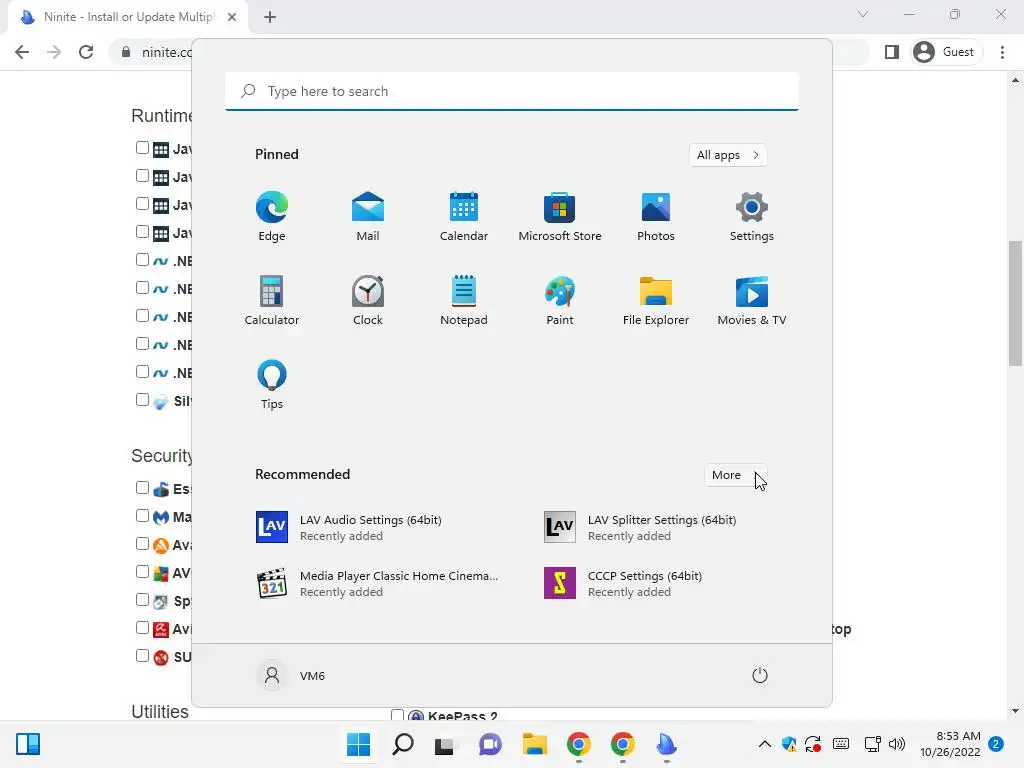Click the Type here to search field
The width and height of the screenshot is (1024, 768).
512,91
